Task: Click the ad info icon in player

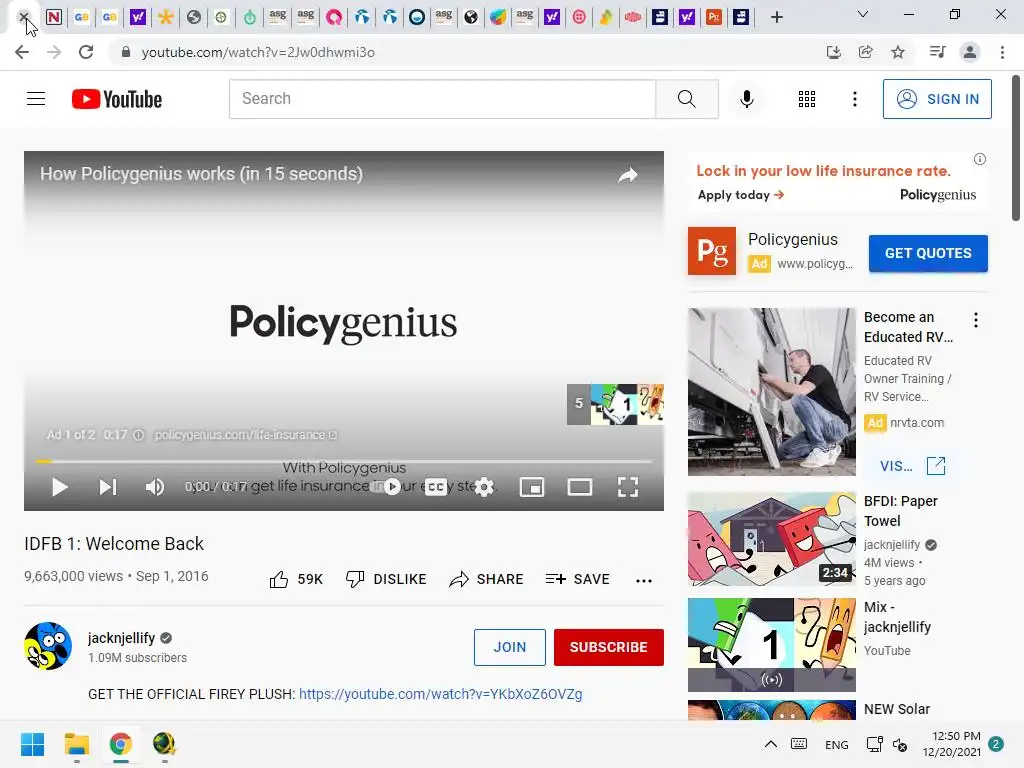Action: point(138,435)
